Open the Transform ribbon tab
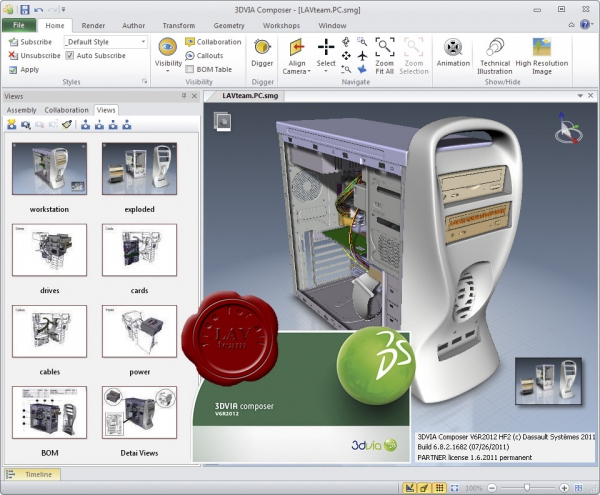Screen dimensions: 600x495 (179, 26)
